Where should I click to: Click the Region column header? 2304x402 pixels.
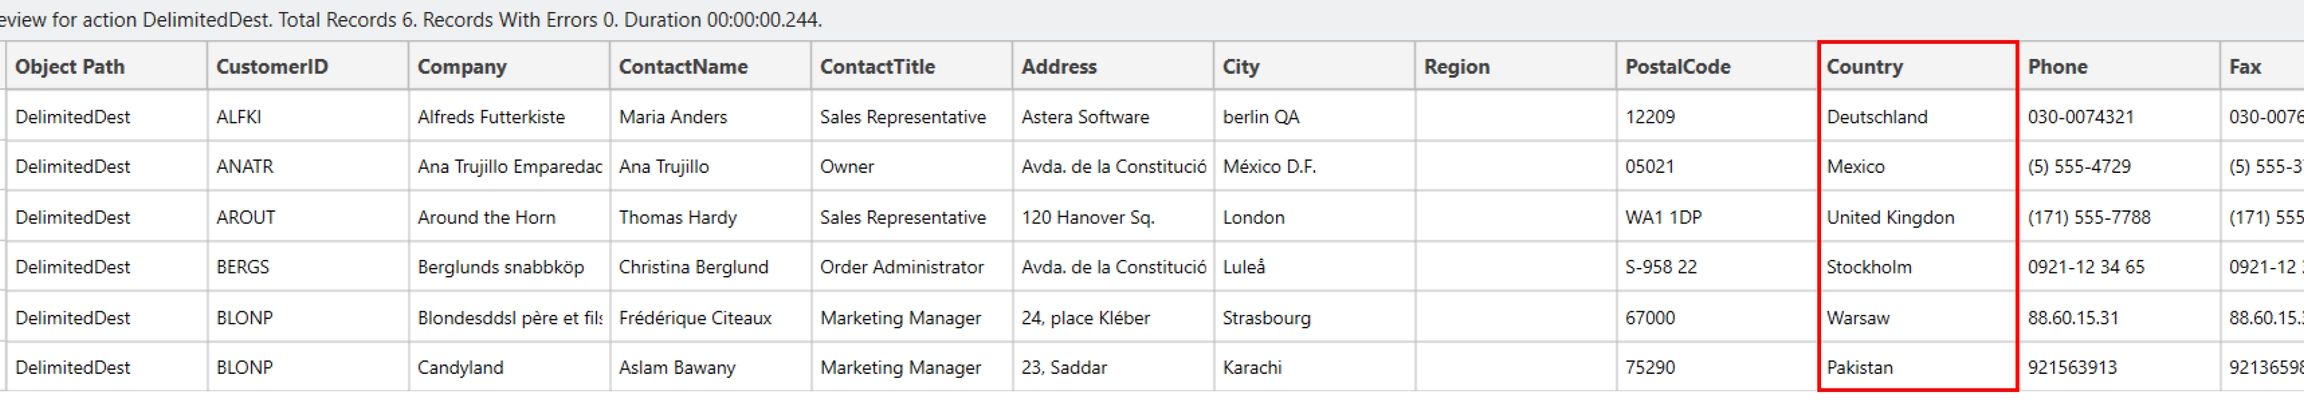tap(1457, 67)
